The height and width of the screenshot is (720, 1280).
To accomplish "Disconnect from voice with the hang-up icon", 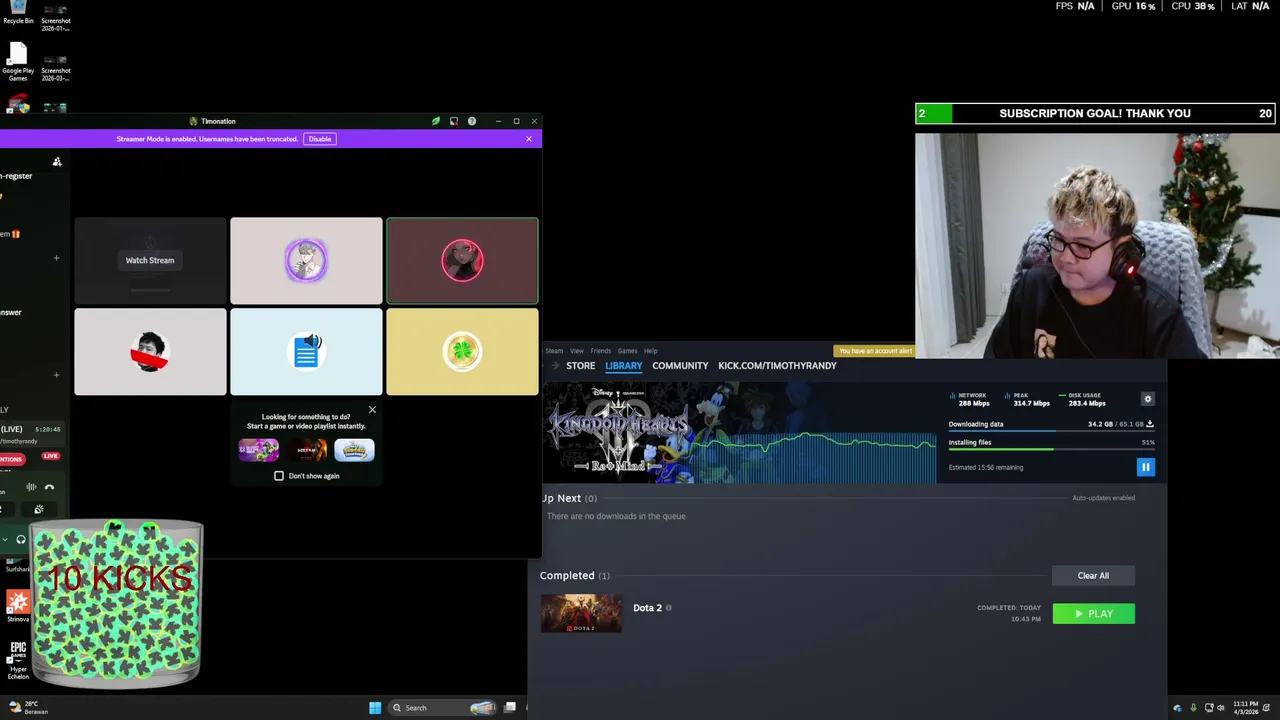I will [49, 487].
